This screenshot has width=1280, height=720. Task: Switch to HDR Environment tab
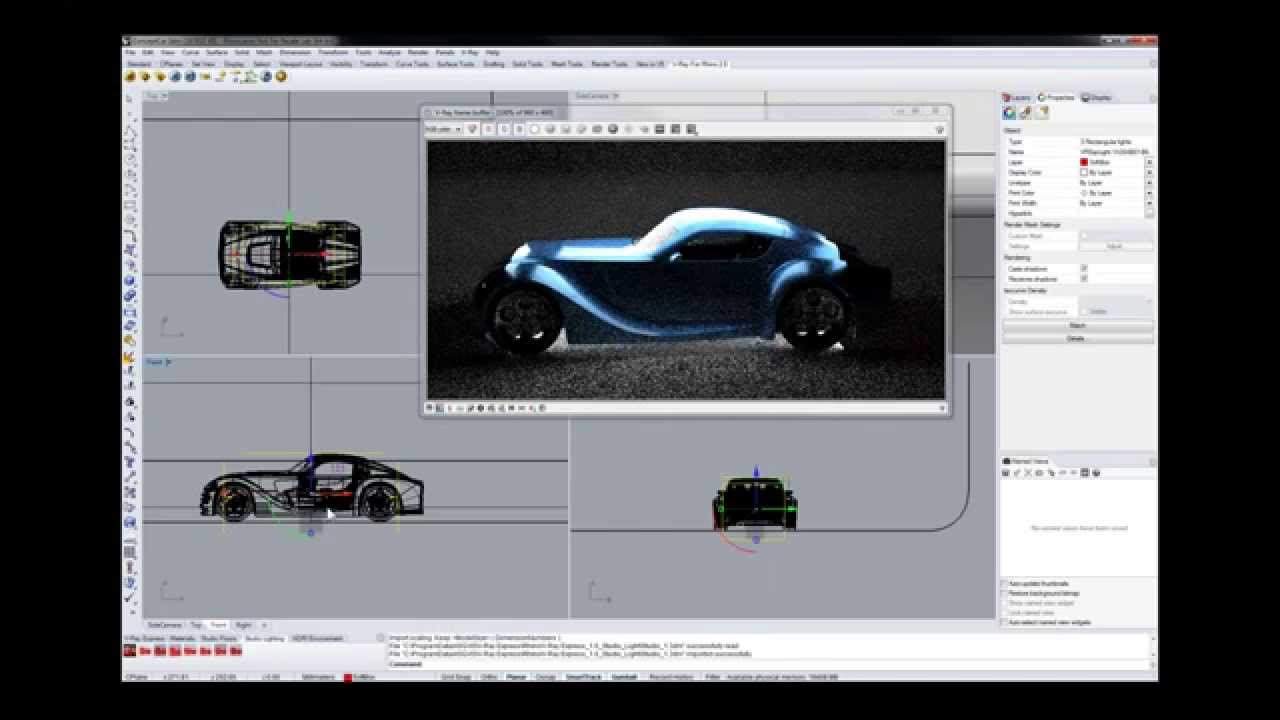click(x=317, y=638)
